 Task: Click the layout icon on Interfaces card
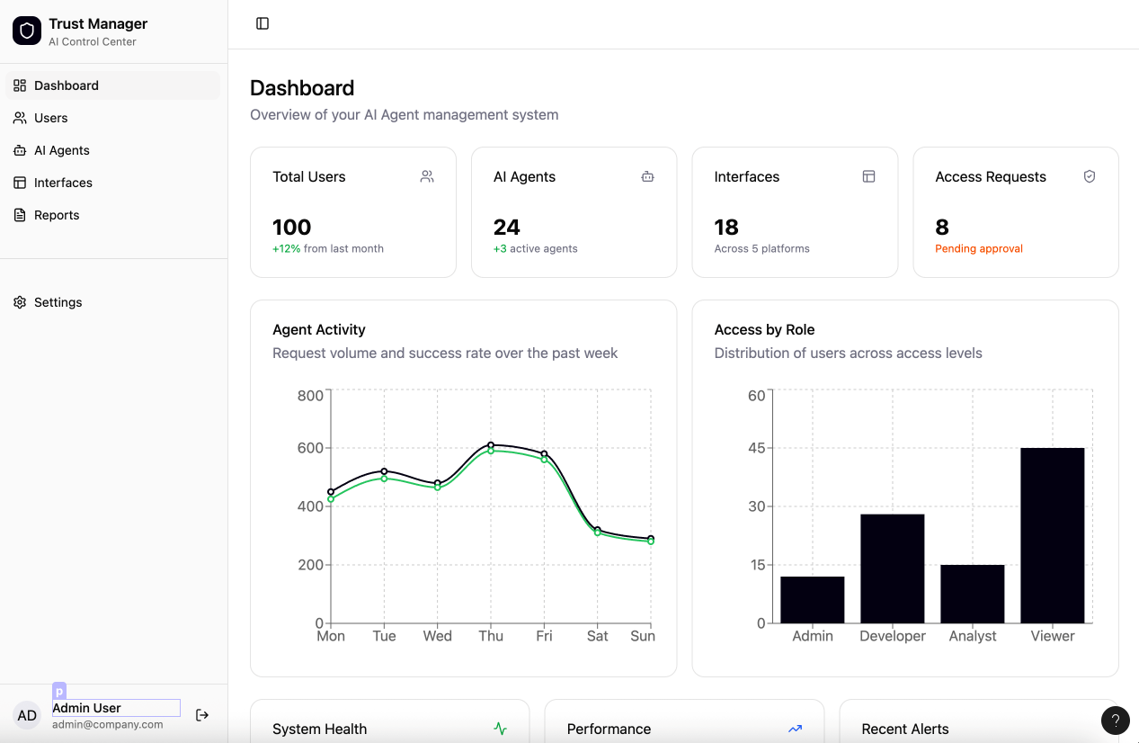[869, 177]
